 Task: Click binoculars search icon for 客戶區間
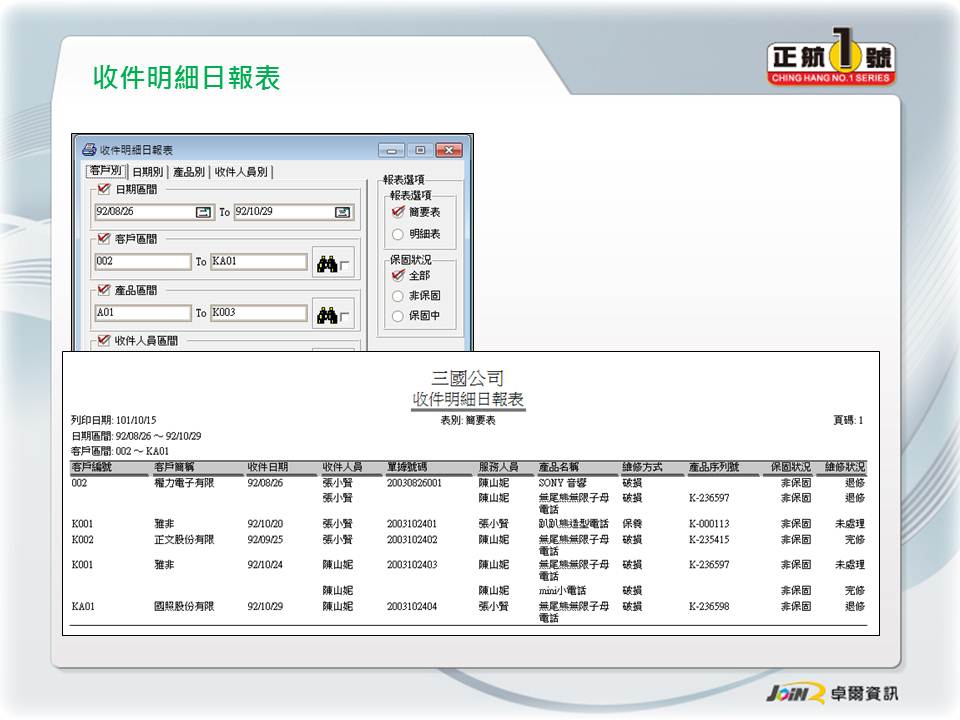point(326,263)
